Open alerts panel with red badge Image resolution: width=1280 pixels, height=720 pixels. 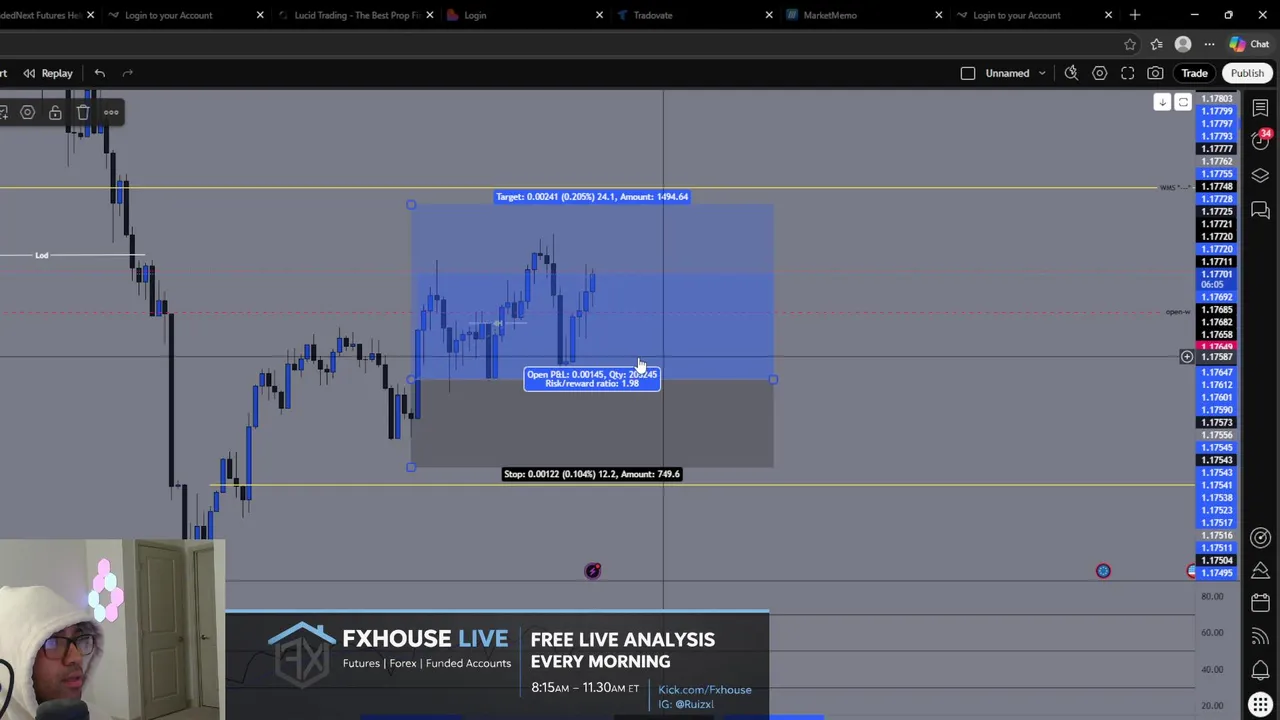pyautogui.click(x=1260, y=141)
